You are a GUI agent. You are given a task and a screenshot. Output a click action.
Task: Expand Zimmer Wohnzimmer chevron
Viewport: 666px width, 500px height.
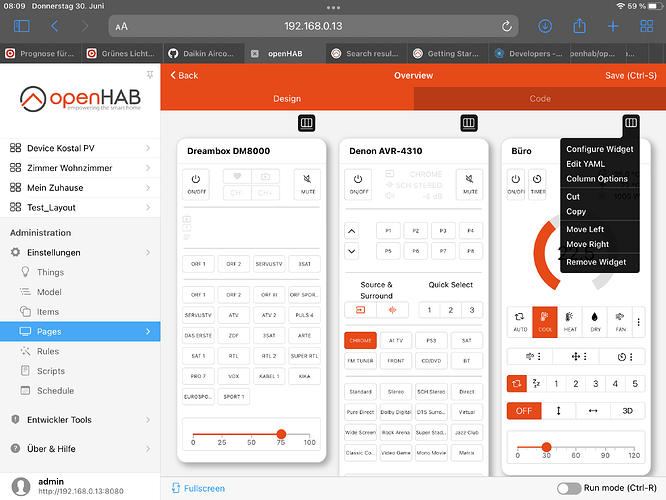pos(148,168)
